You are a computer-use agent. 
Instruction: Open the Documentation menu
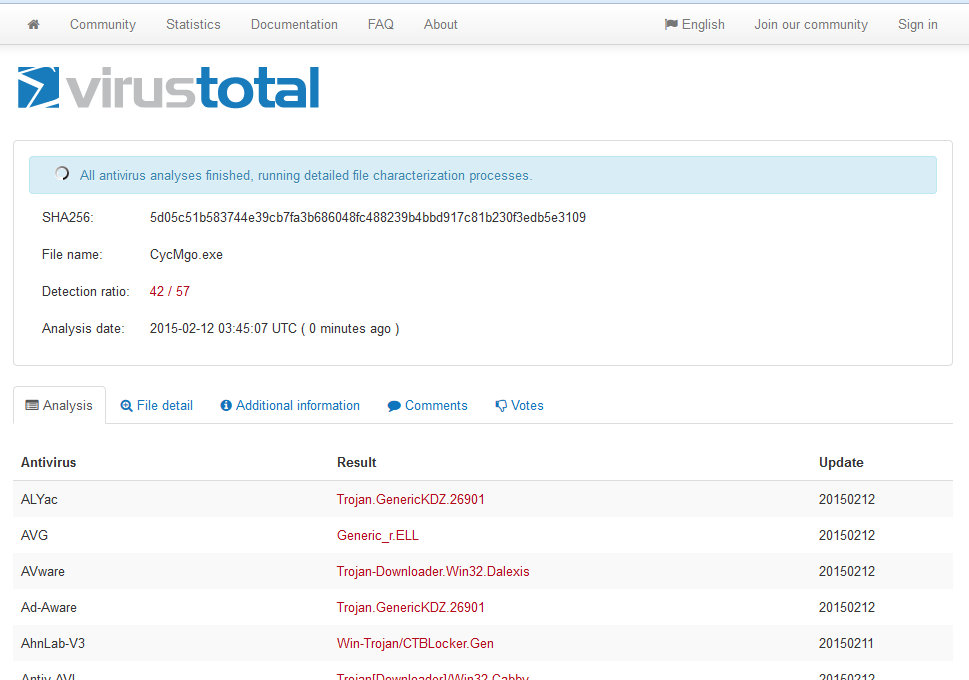[294, 25]
